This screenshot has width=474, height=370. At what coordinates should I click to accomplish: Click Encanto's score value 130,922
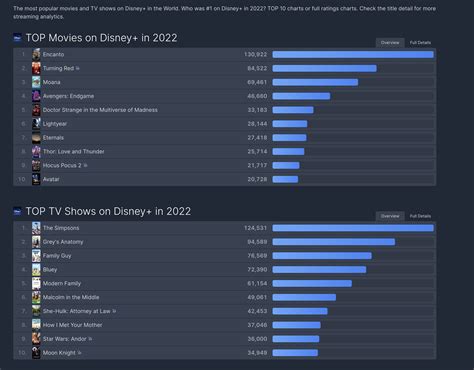[x=256, y=54]
